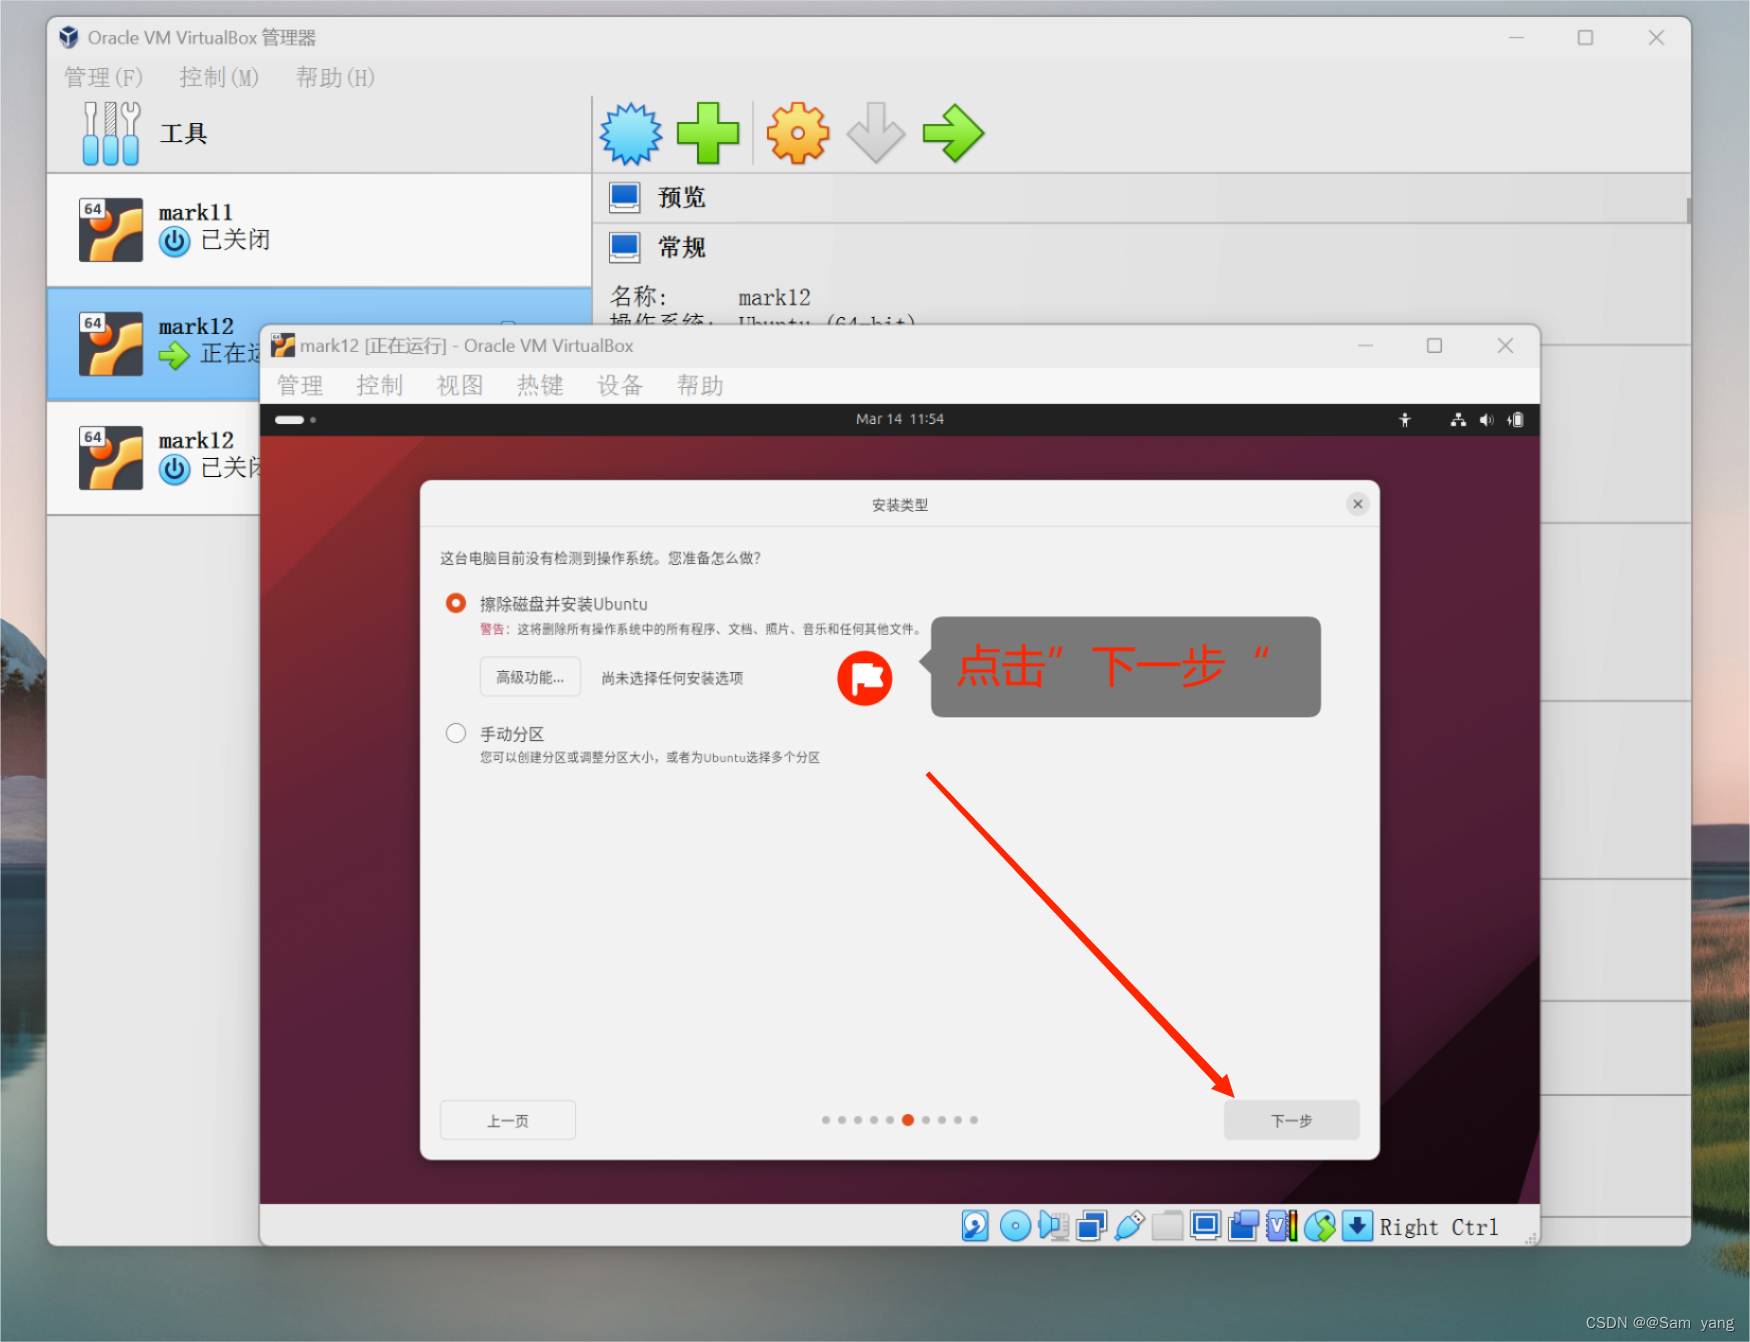This screenshot has height=1342, width=1750.
Task: Click the 尚未选择任何安装选项 text
Action: click(x=672, y=678)
